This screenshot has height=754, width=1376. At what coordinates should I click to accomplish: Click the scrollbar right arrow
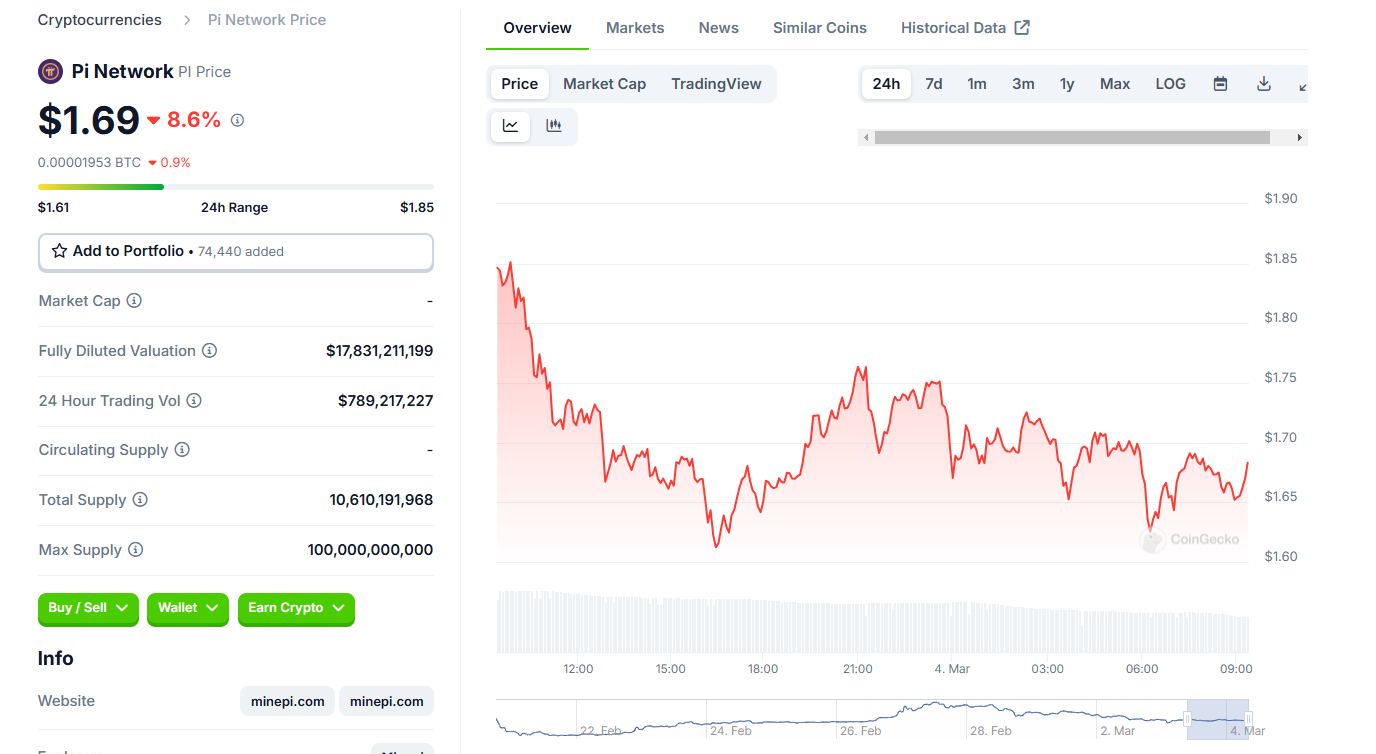pyautogui.click(x=1299, y=138)
